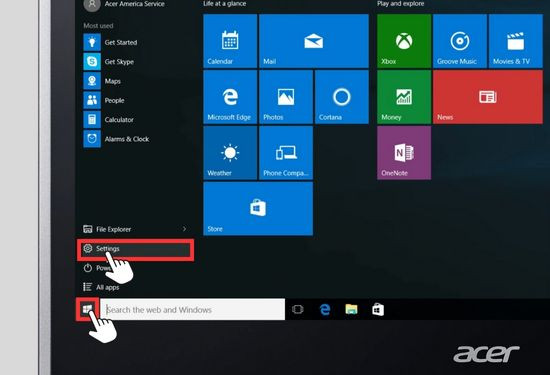
Task: Click the Life at a glance heading
Action: point(224,4)
